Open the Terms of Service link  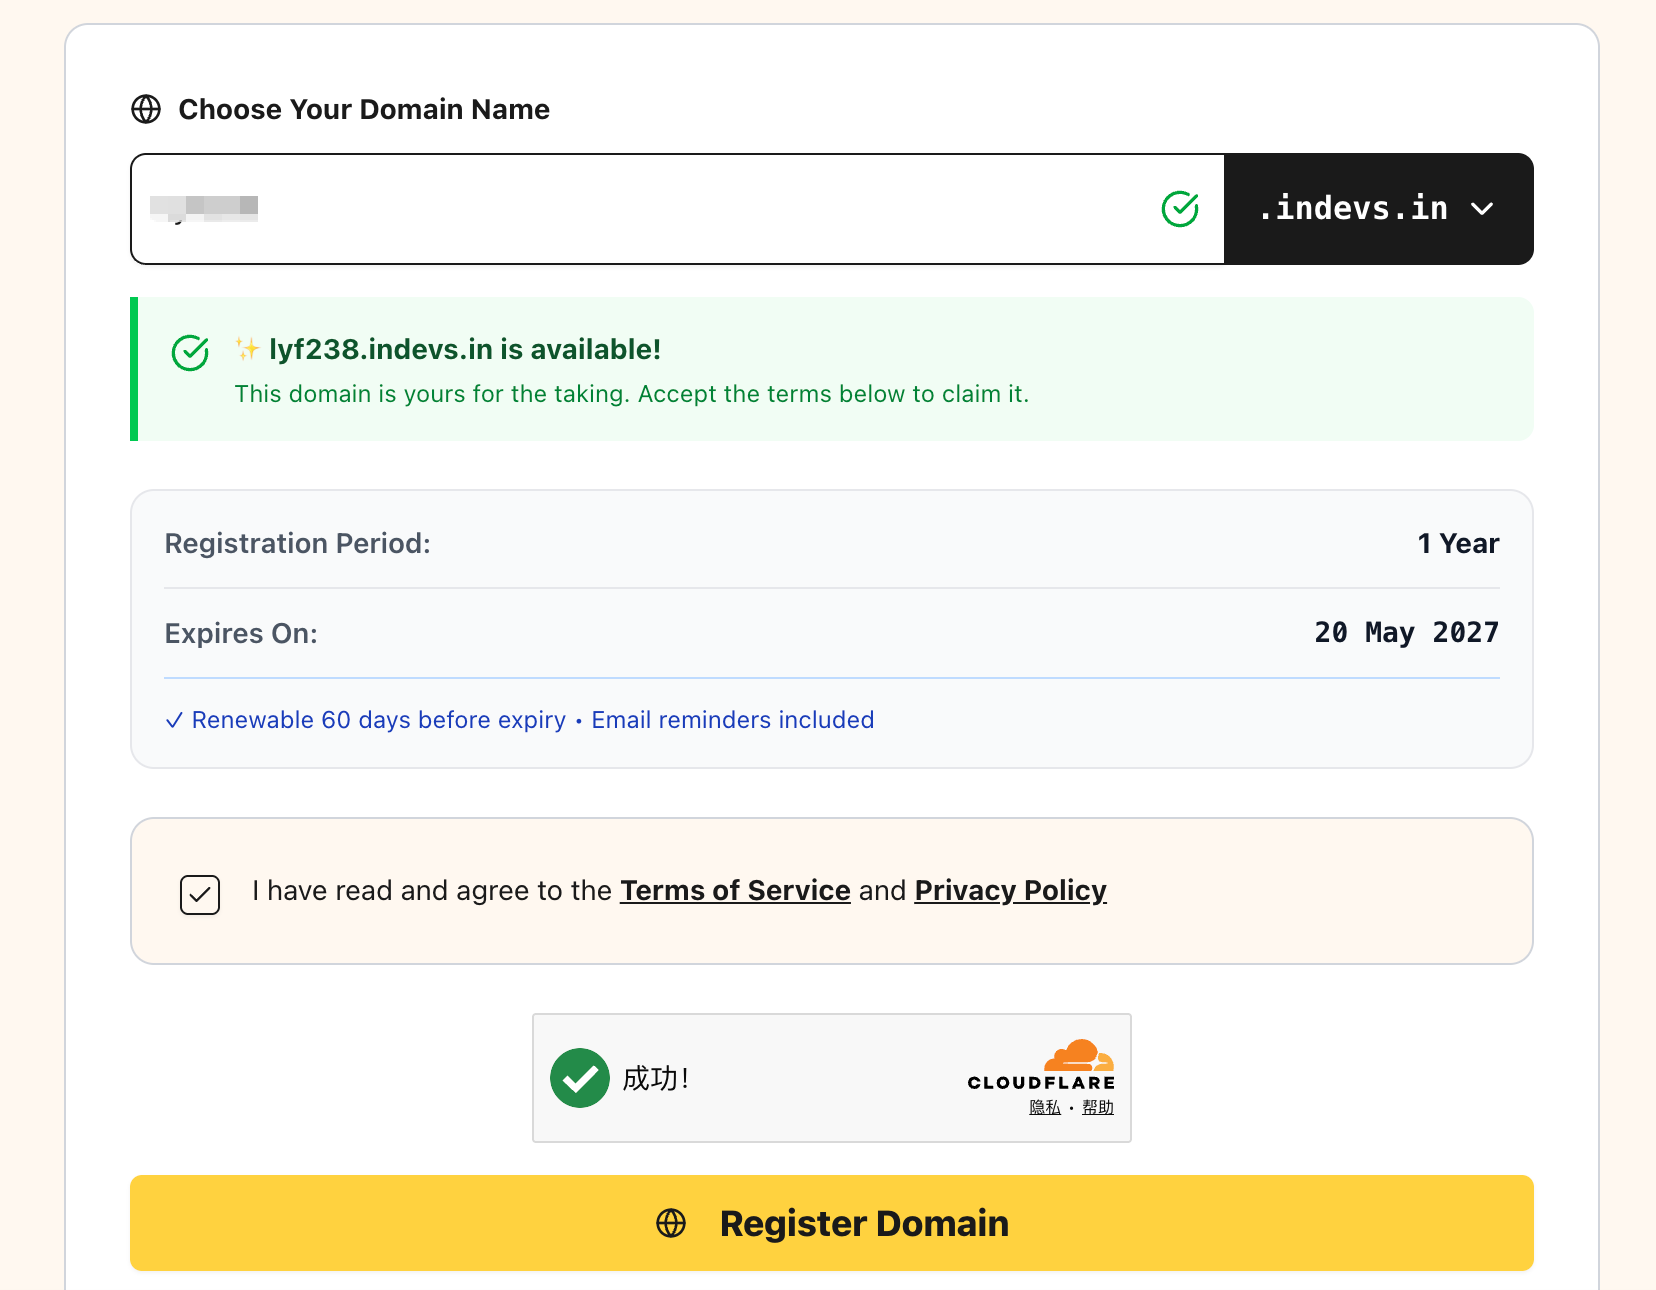click(735, 890)
